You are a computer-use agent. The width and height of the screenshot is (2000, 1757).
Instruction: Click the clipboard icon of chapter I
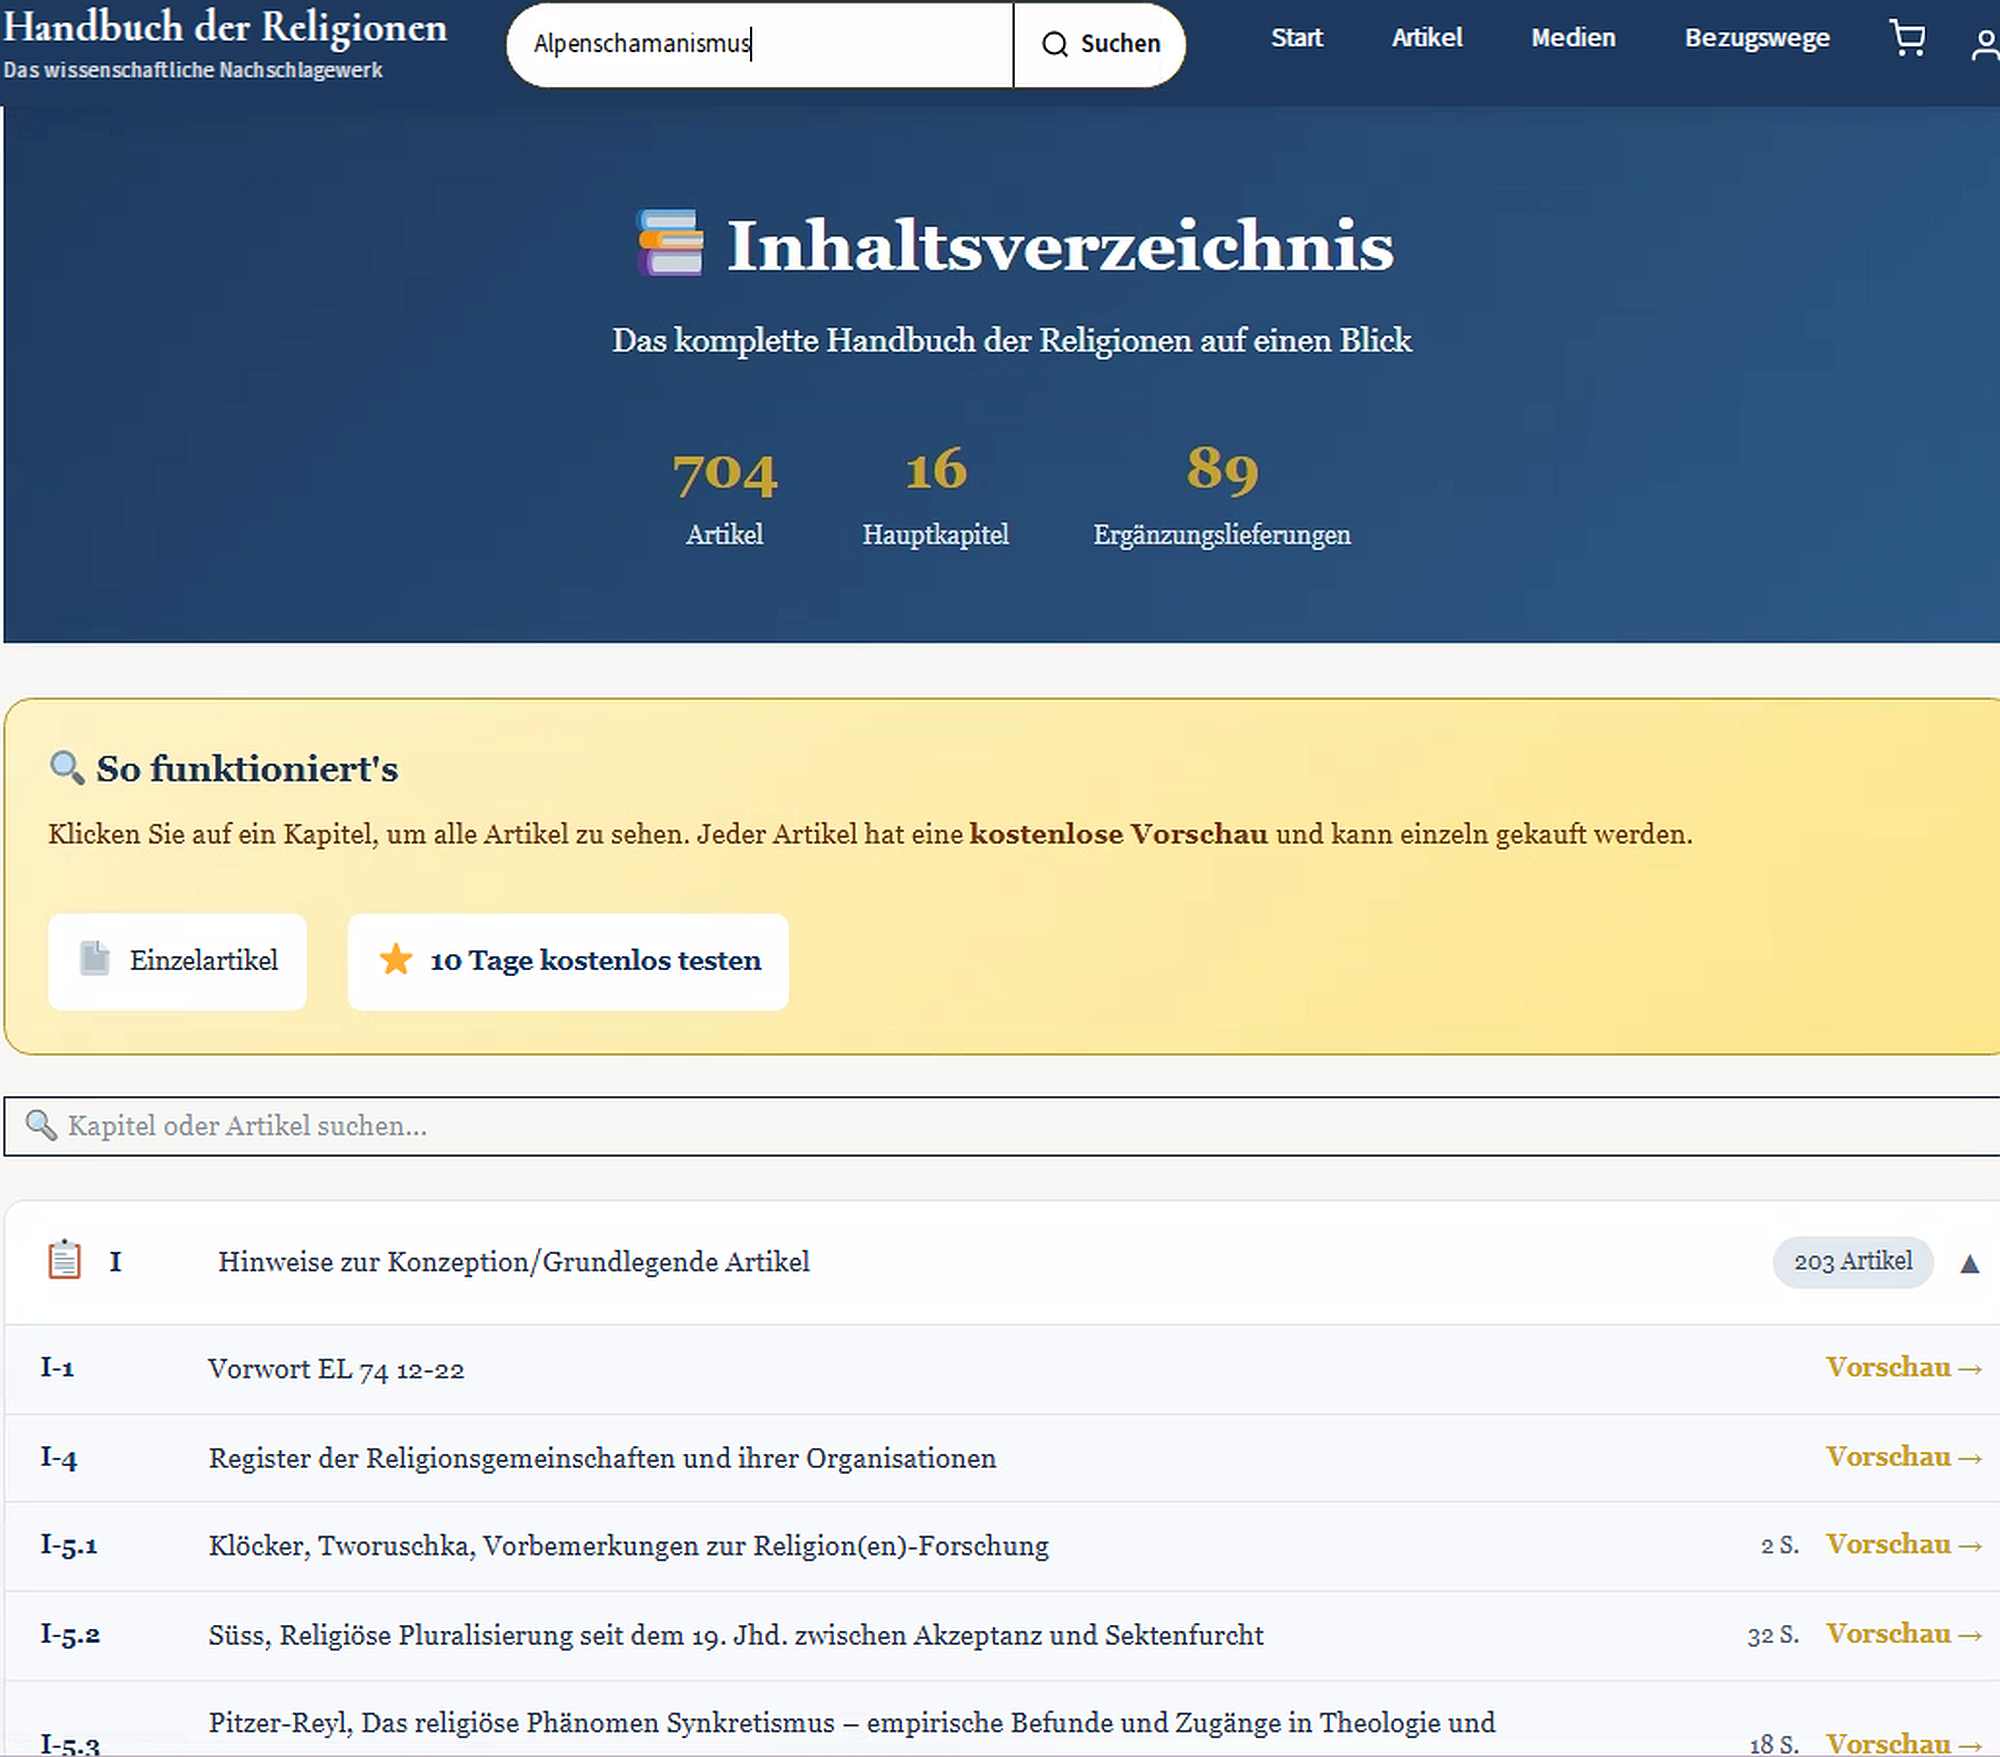(65, 1260)
